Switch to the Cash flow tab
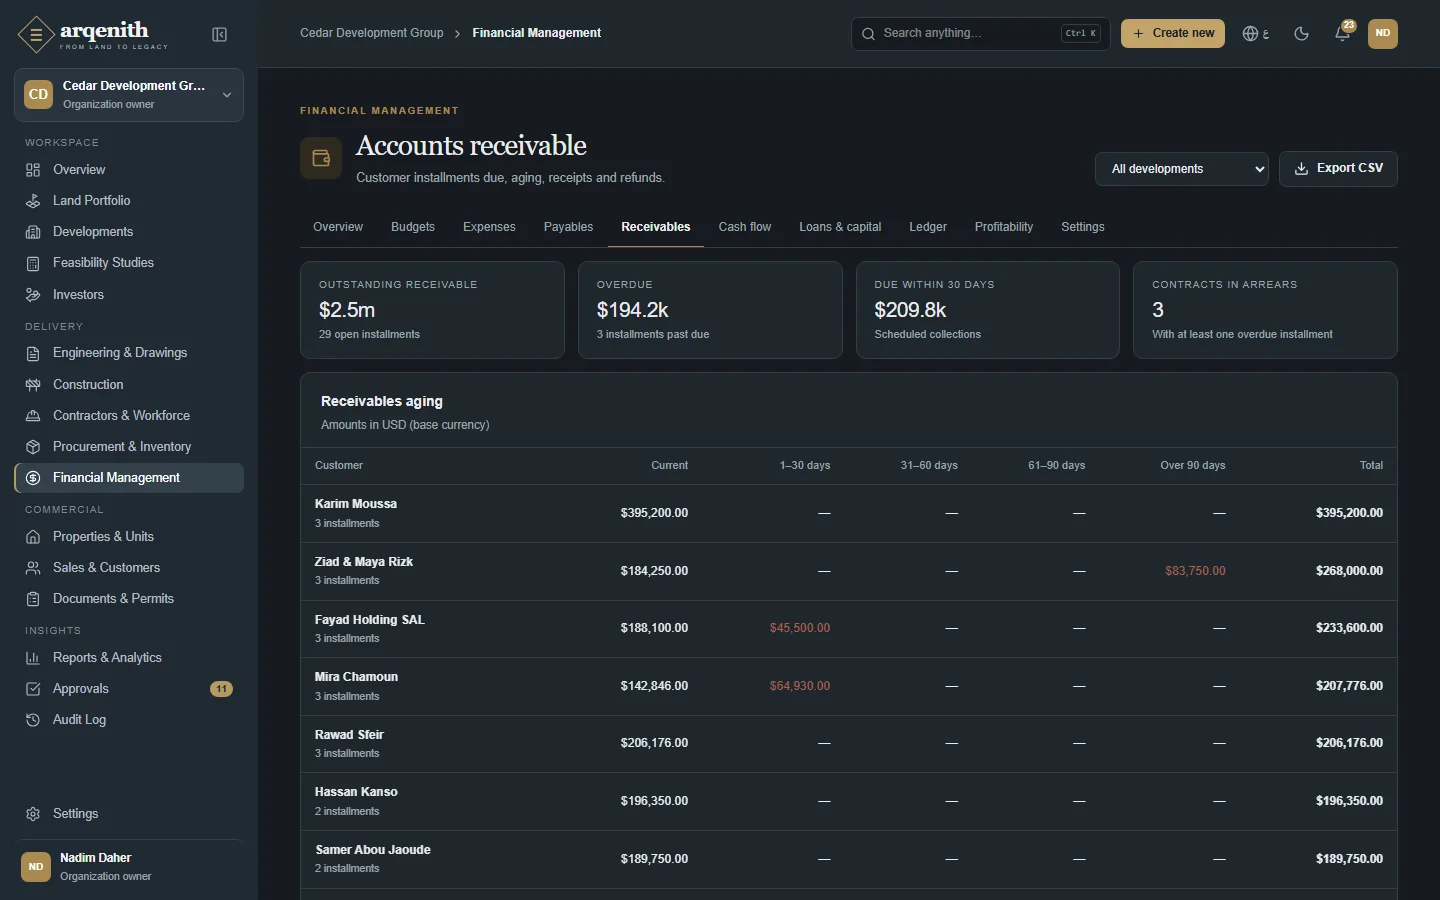Viewport: 1440px width, 900px height. (745, 227)
